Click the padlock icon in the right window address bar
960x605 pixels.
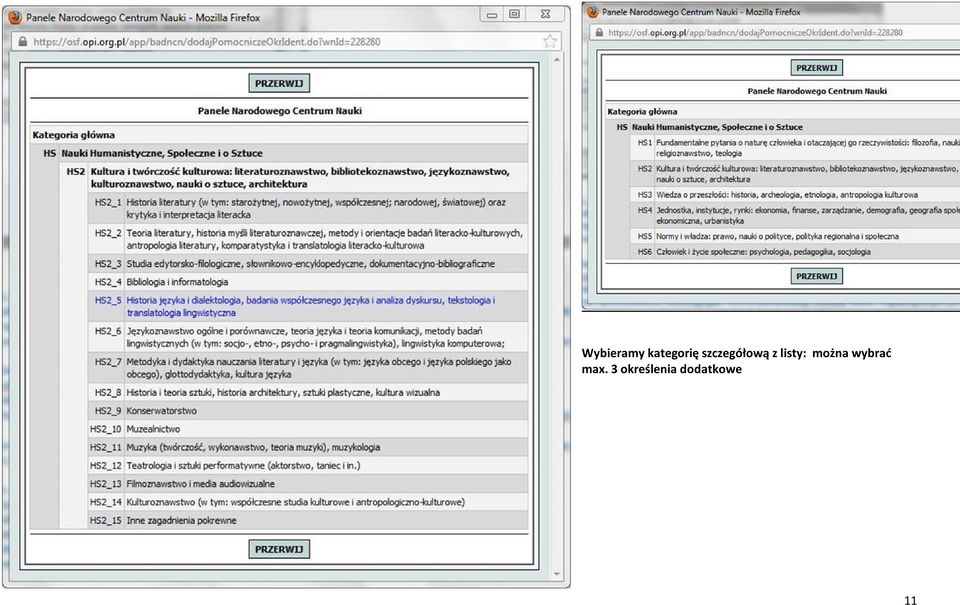tap(599, 32)
